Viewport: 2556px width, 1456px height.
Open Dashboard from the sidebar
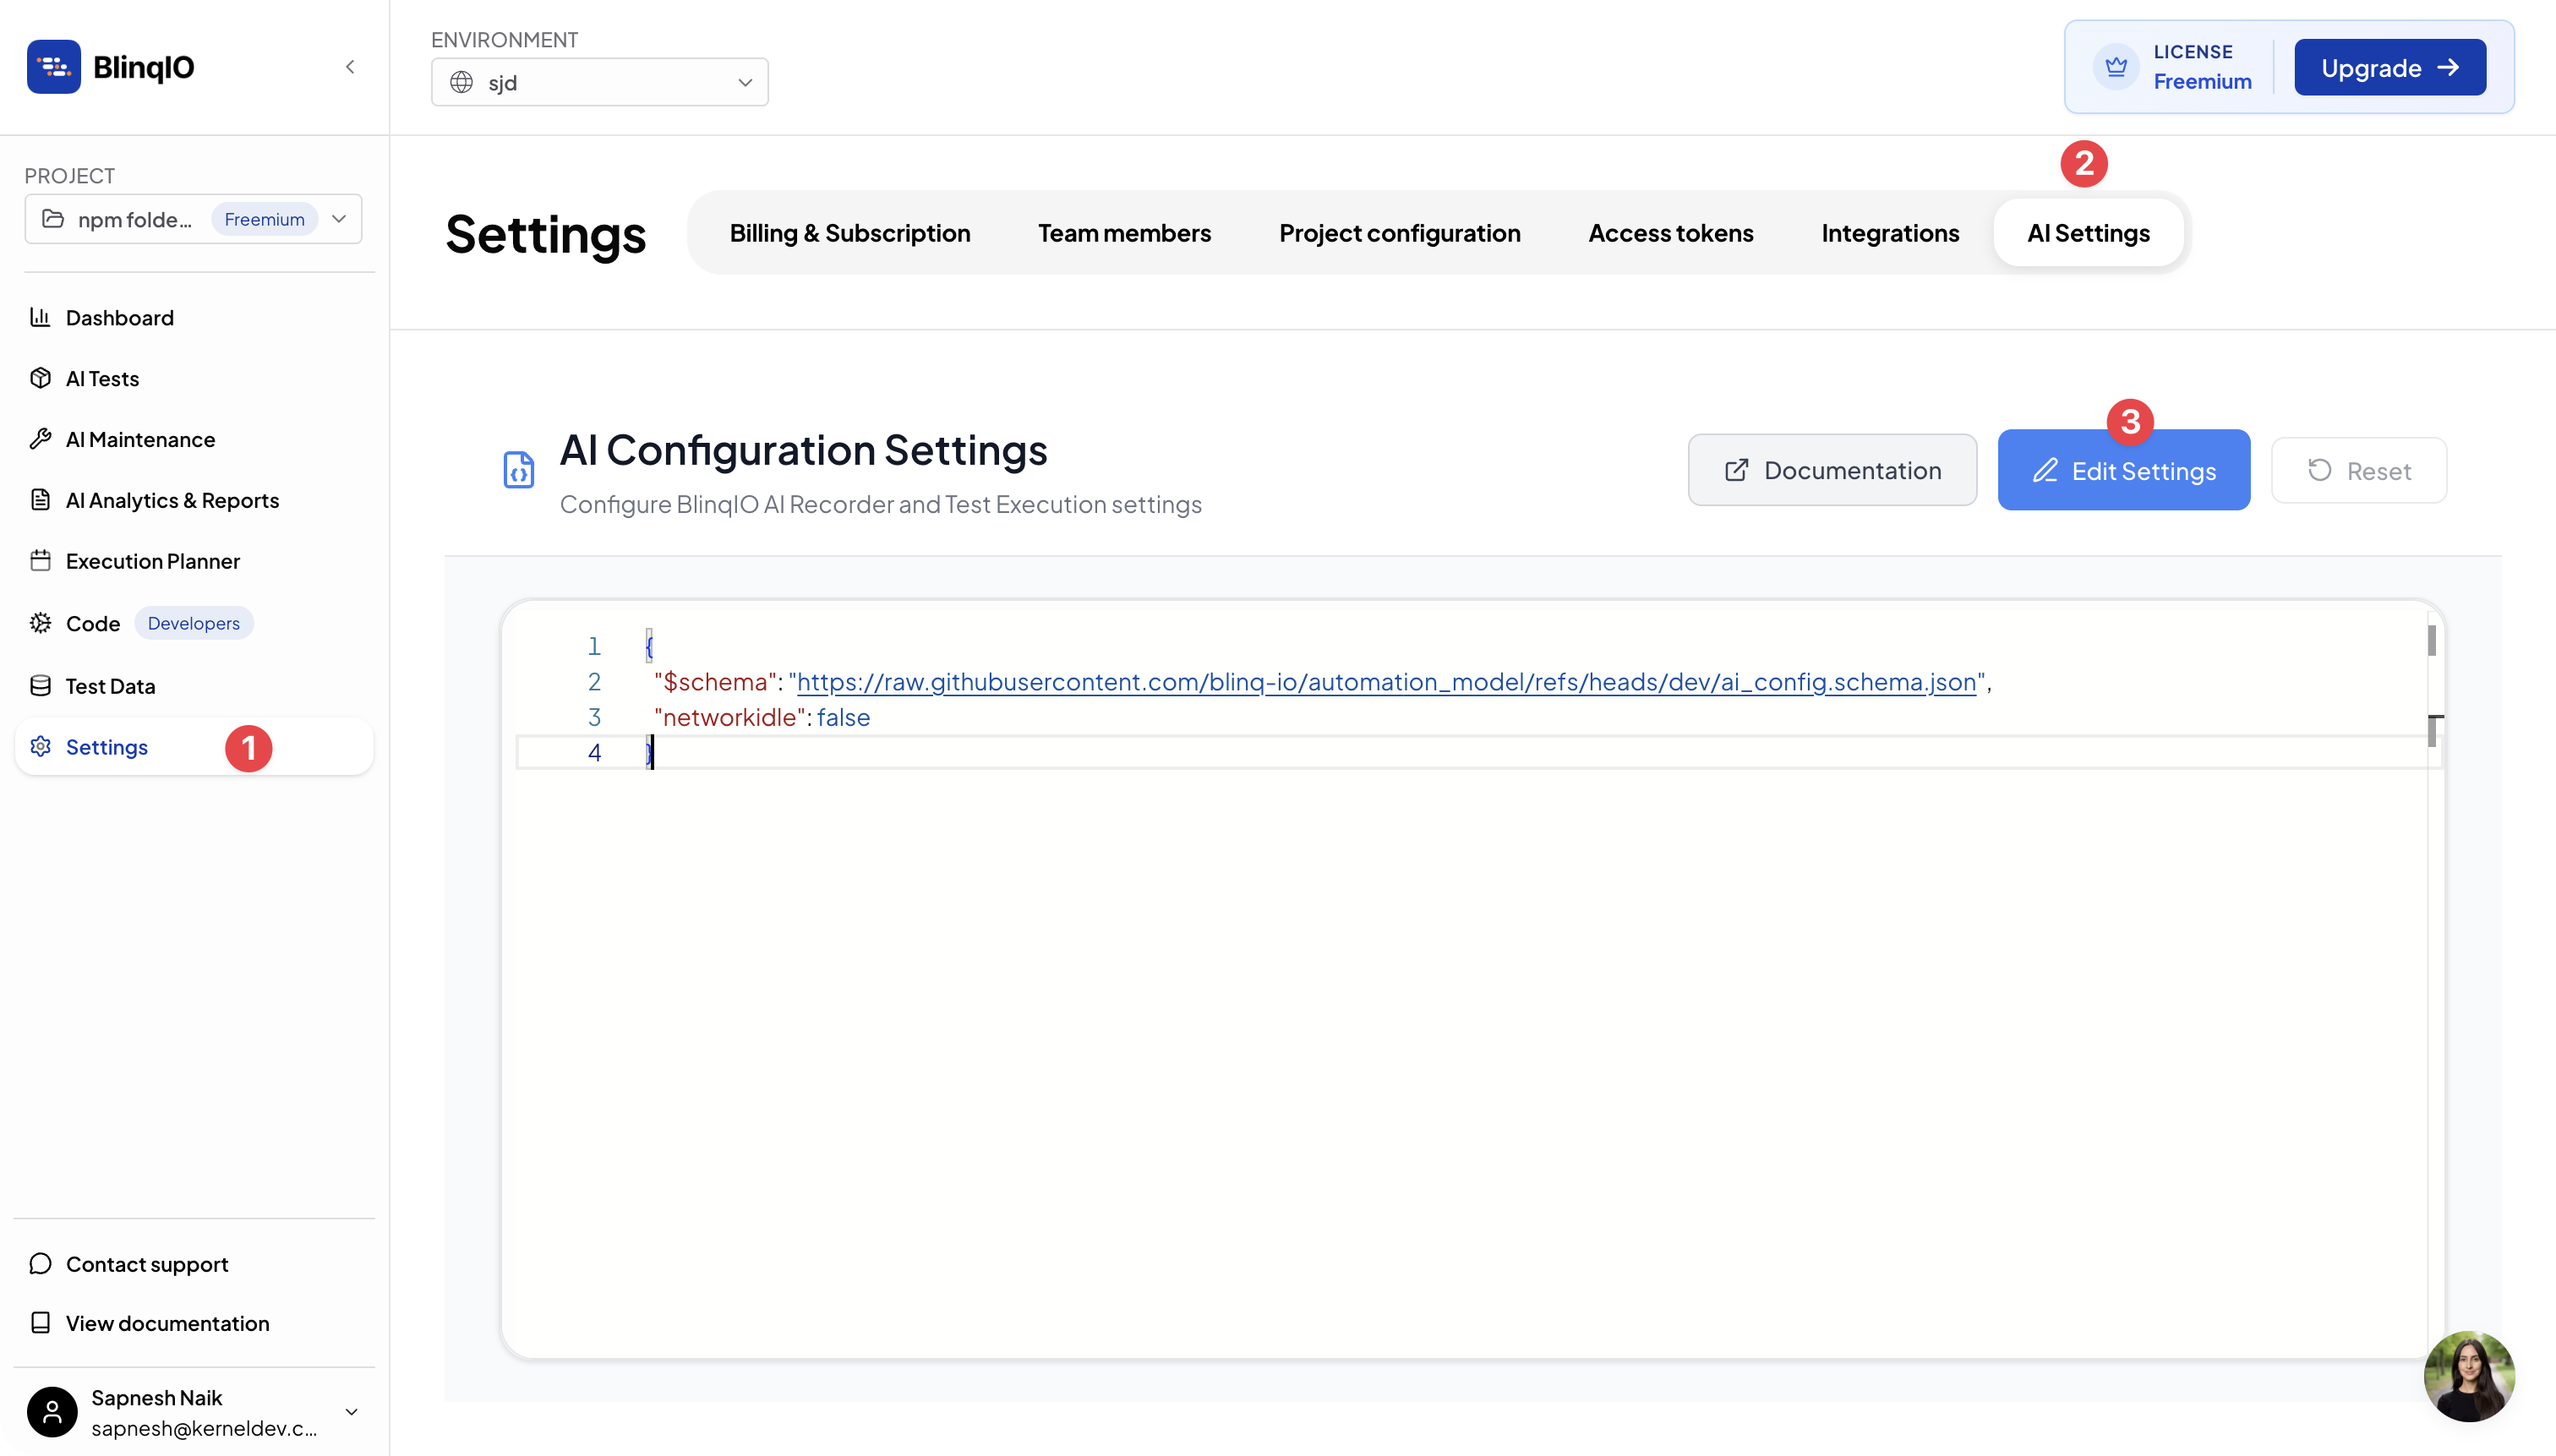click(119, 318)
